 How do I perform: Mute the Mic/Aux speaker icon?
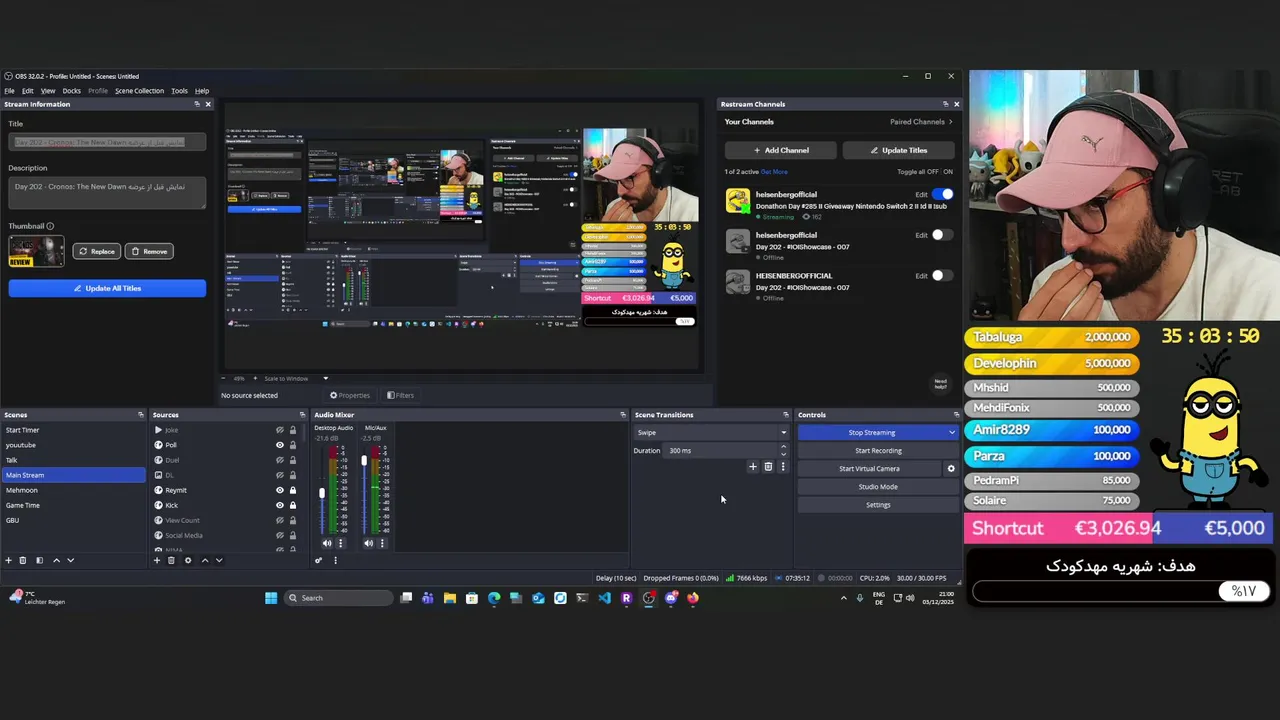368,543
